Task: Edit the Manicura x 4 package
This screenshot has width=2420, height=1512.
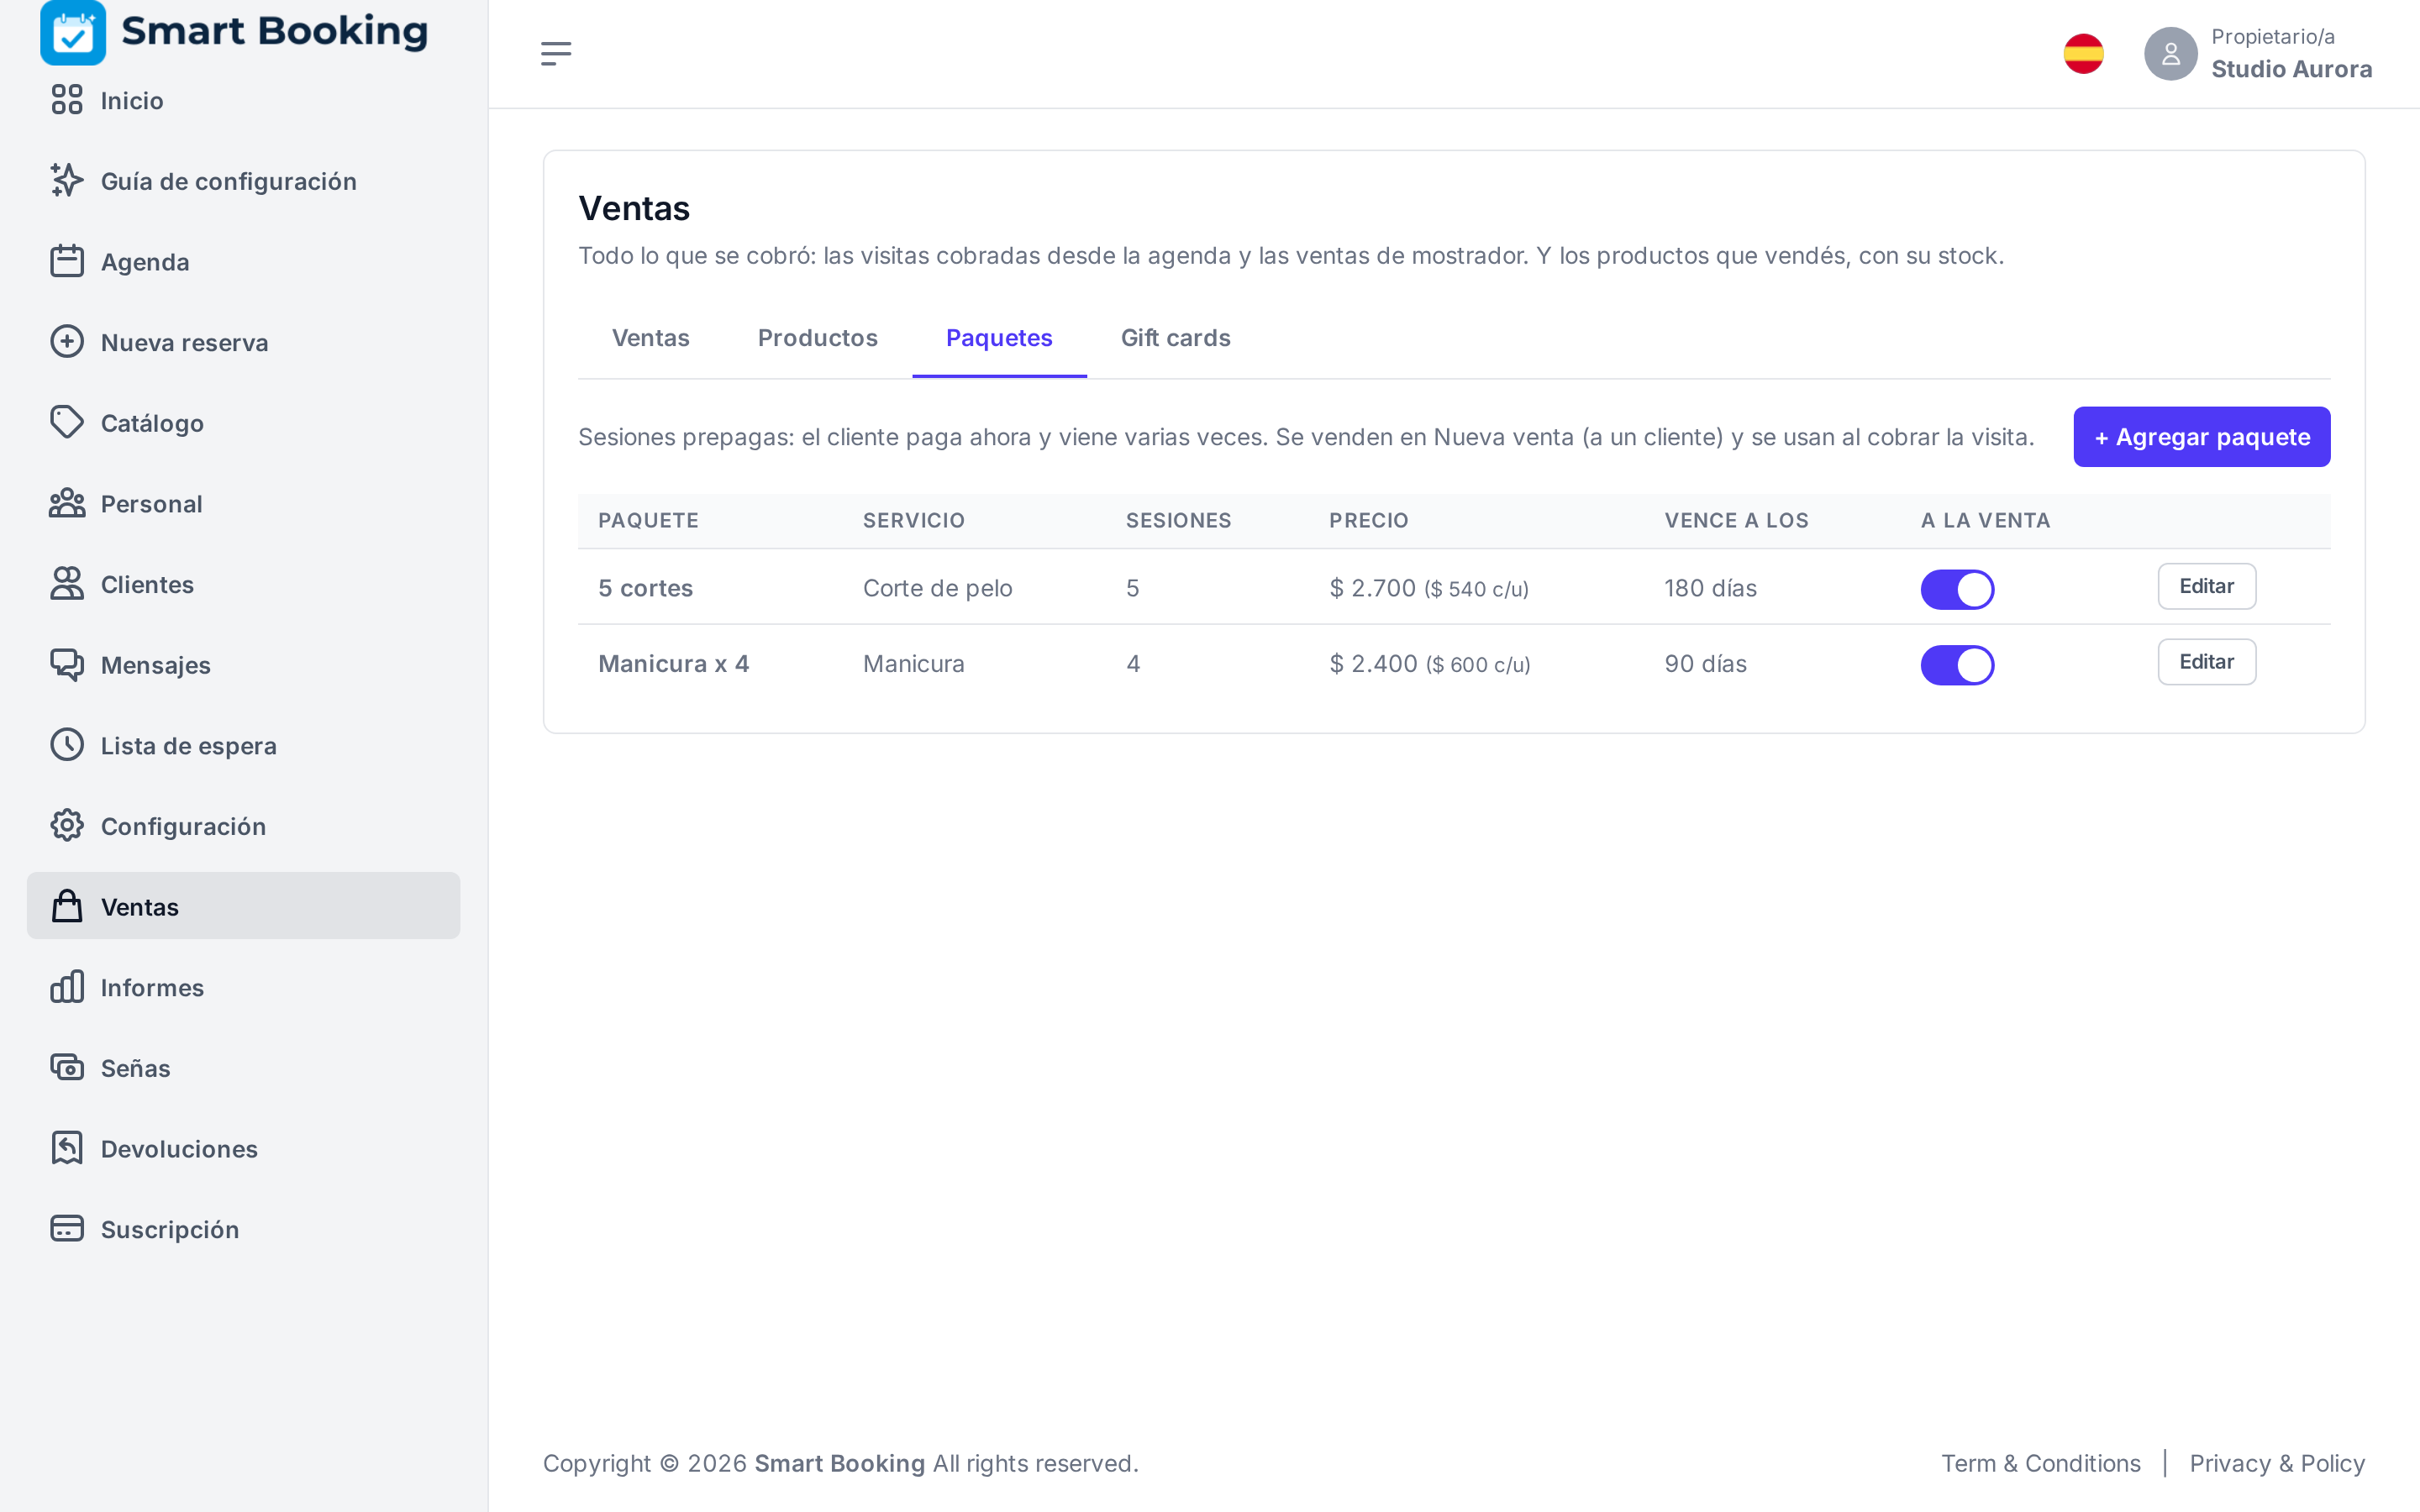Action: 2206,662
